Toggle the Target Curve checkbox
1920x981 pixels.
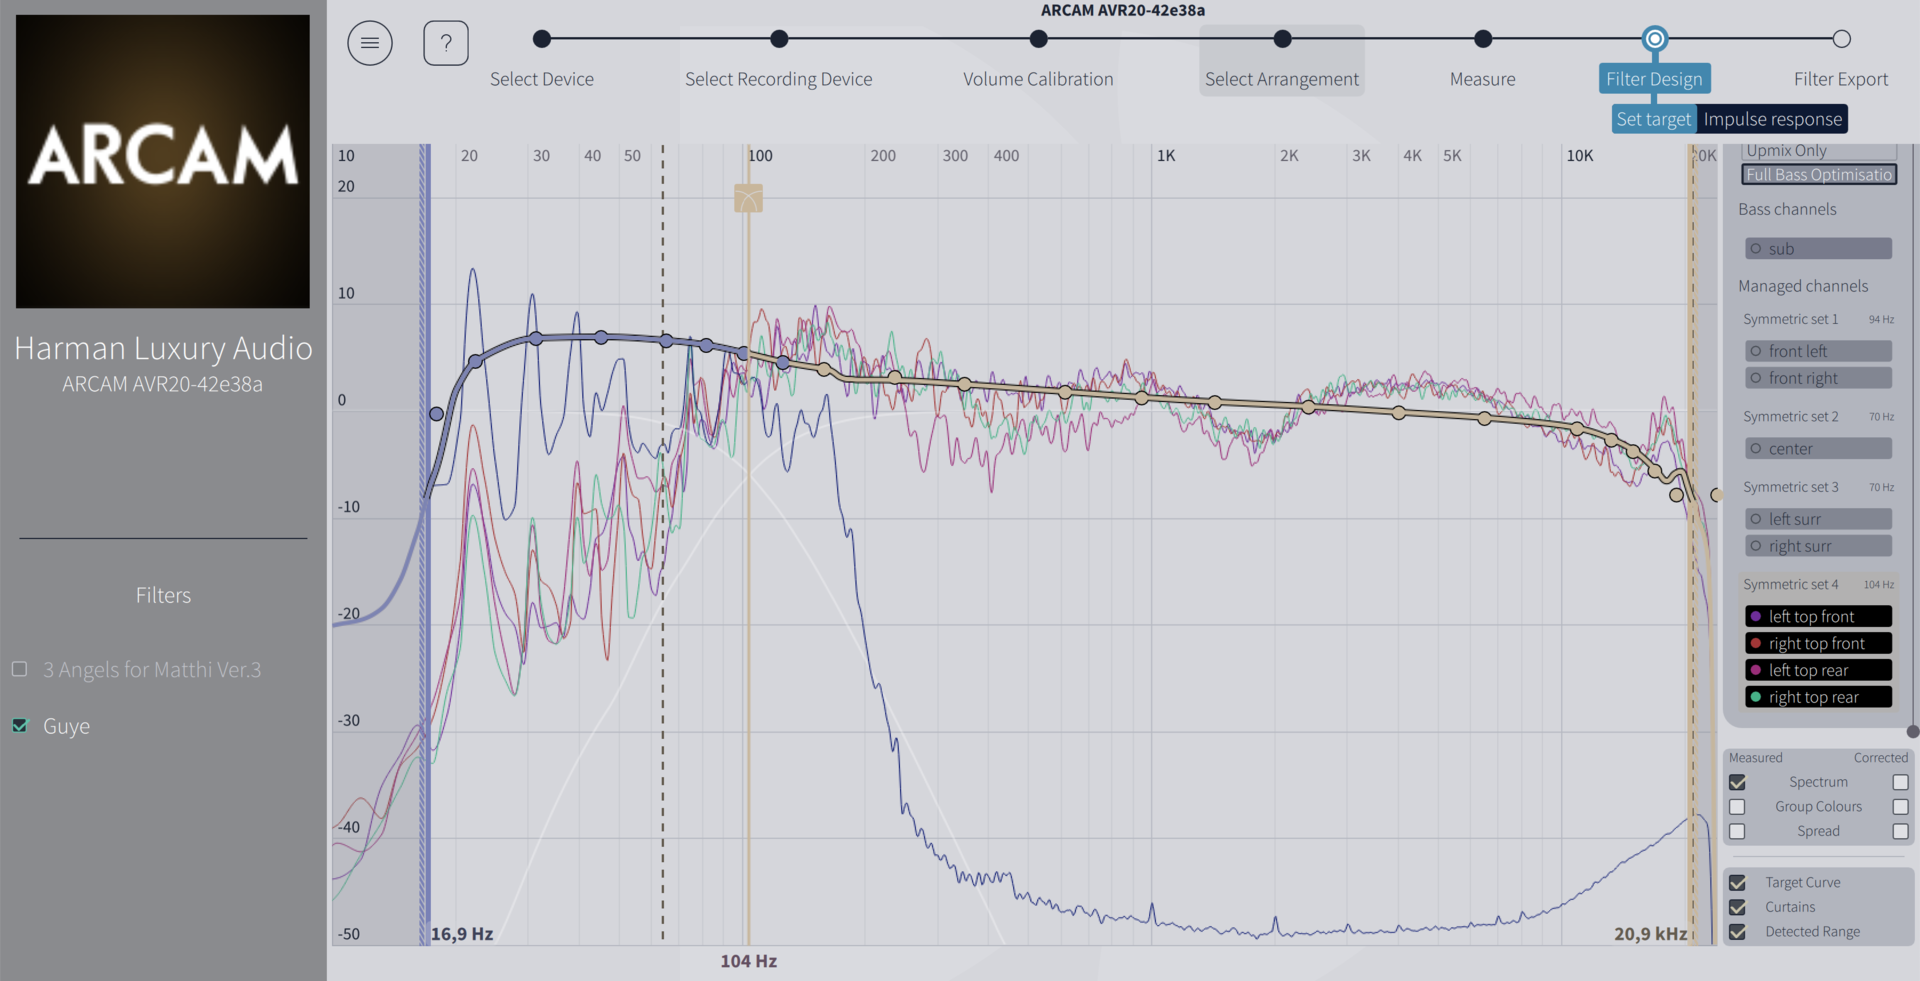click(1737, 883)
